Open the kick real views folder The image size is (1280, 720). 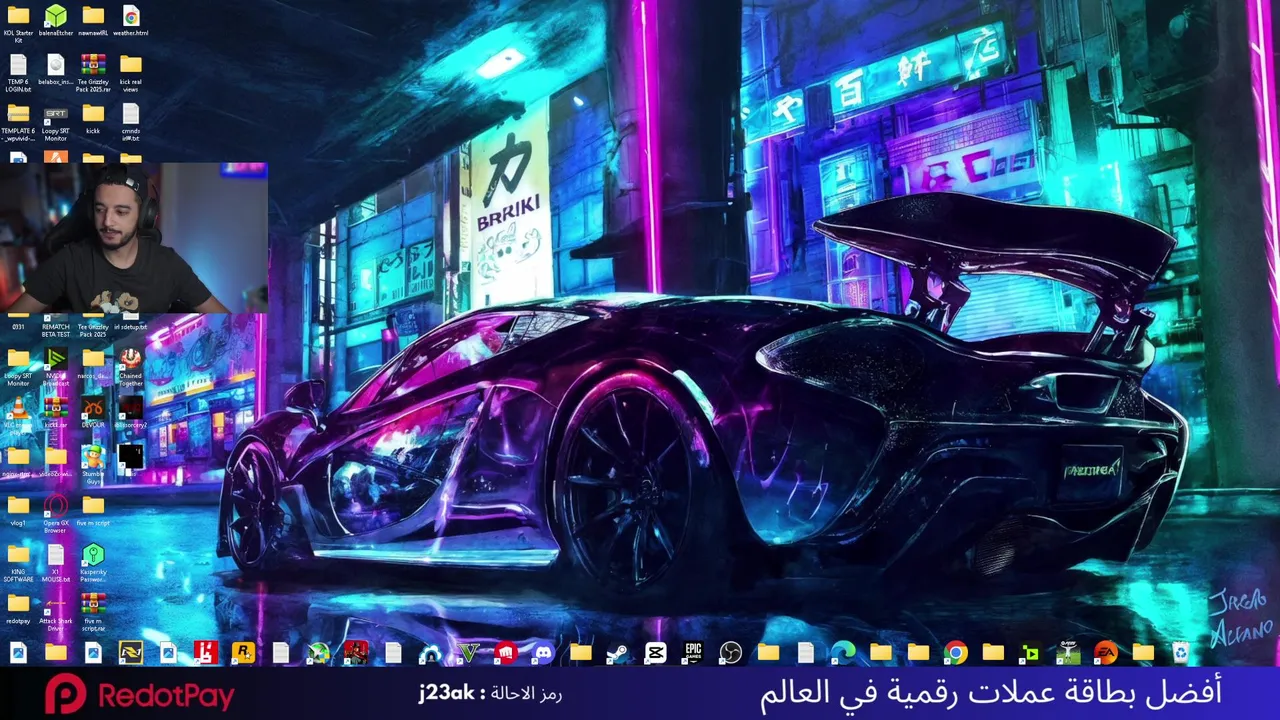click(131, 73)
